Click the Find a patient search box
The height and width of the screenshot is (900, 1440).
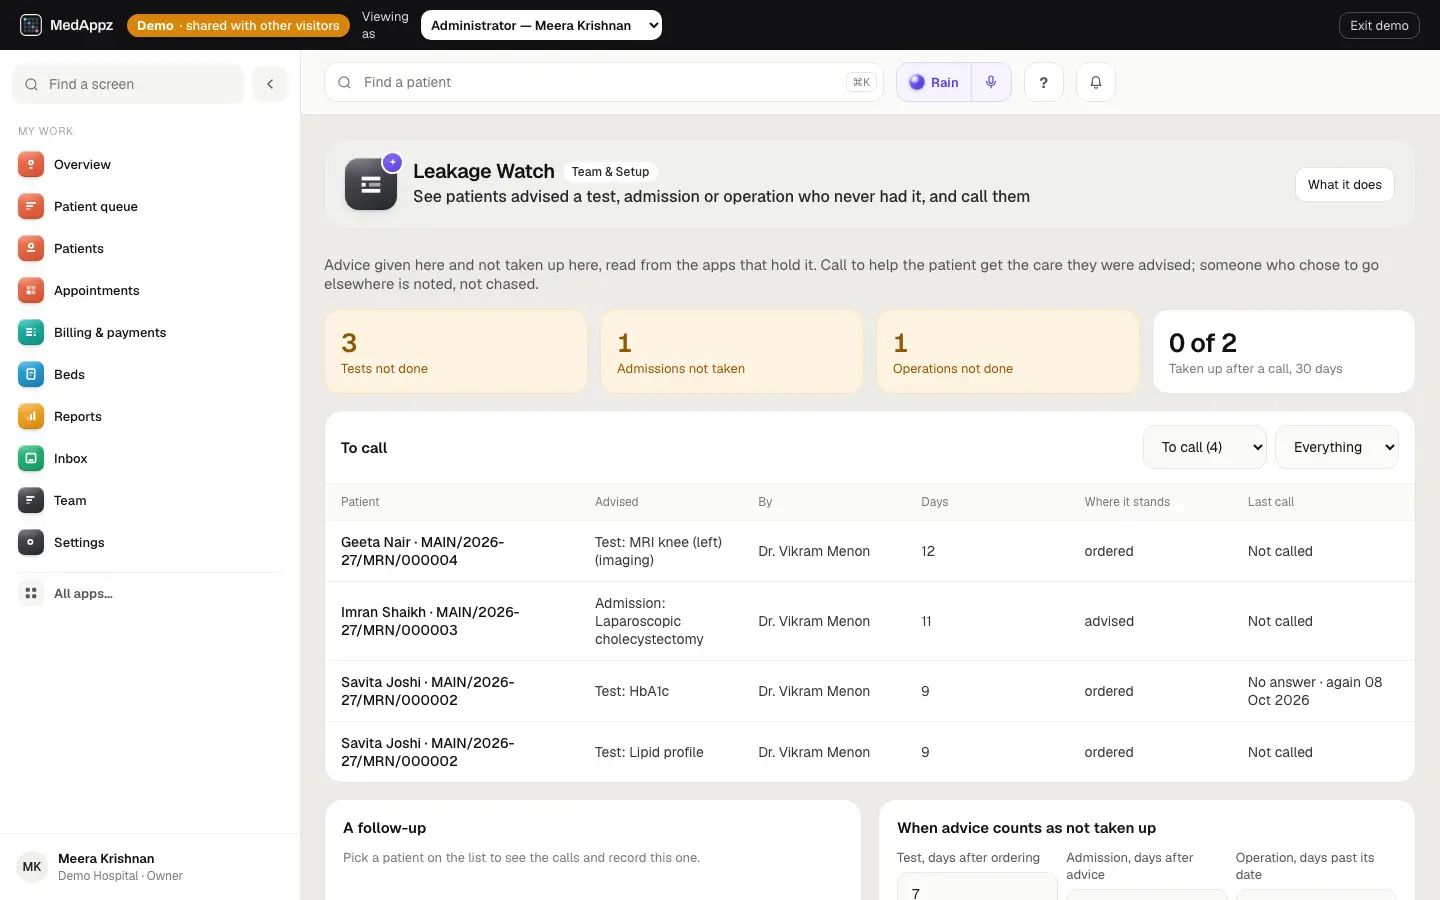point(604,82)
